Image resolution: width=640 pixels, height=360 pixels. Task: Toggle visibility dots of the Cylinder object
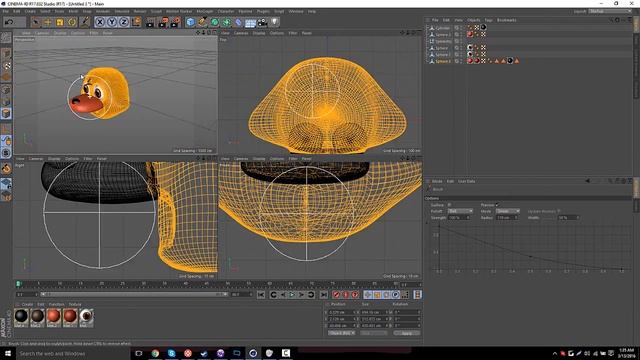coord(461,28)
